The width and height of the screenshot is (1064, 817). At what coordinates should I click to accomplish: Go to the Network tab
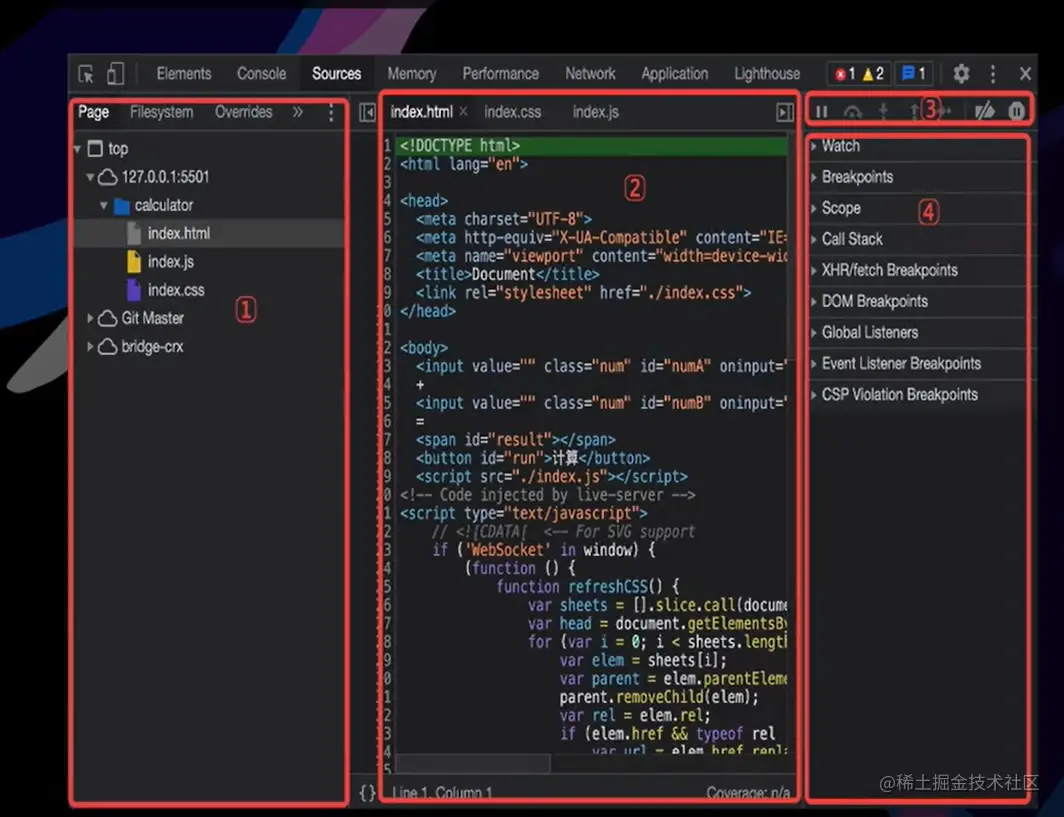pos(590,74)
